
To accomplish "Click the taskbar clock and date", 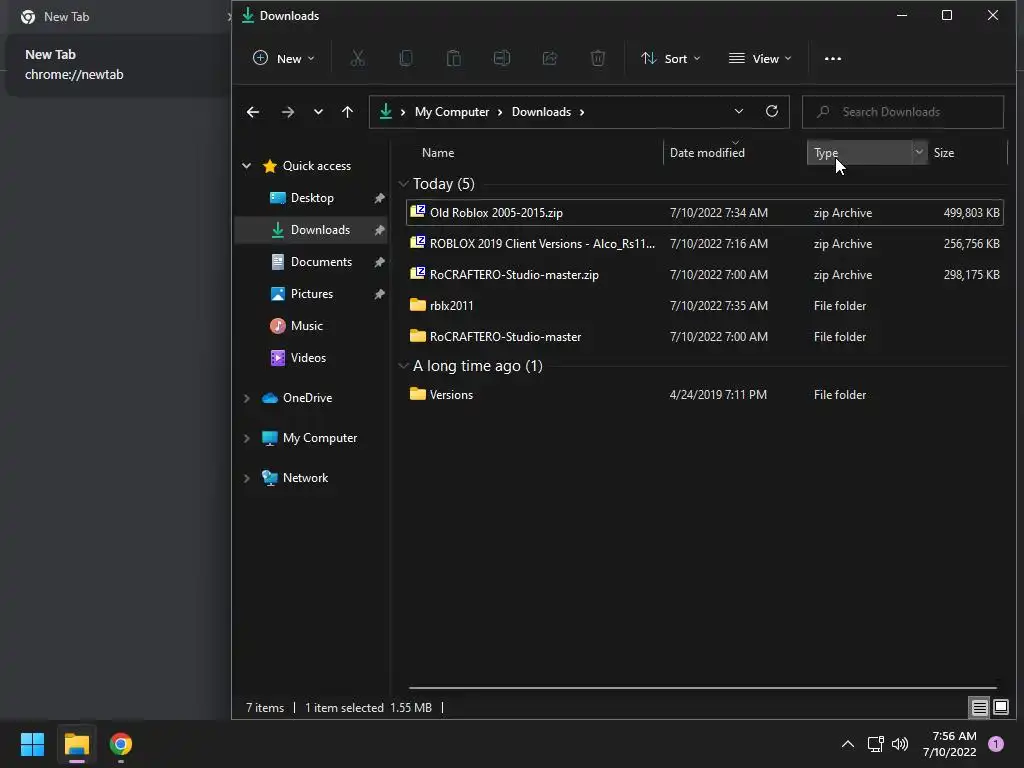I will point(950,744).
